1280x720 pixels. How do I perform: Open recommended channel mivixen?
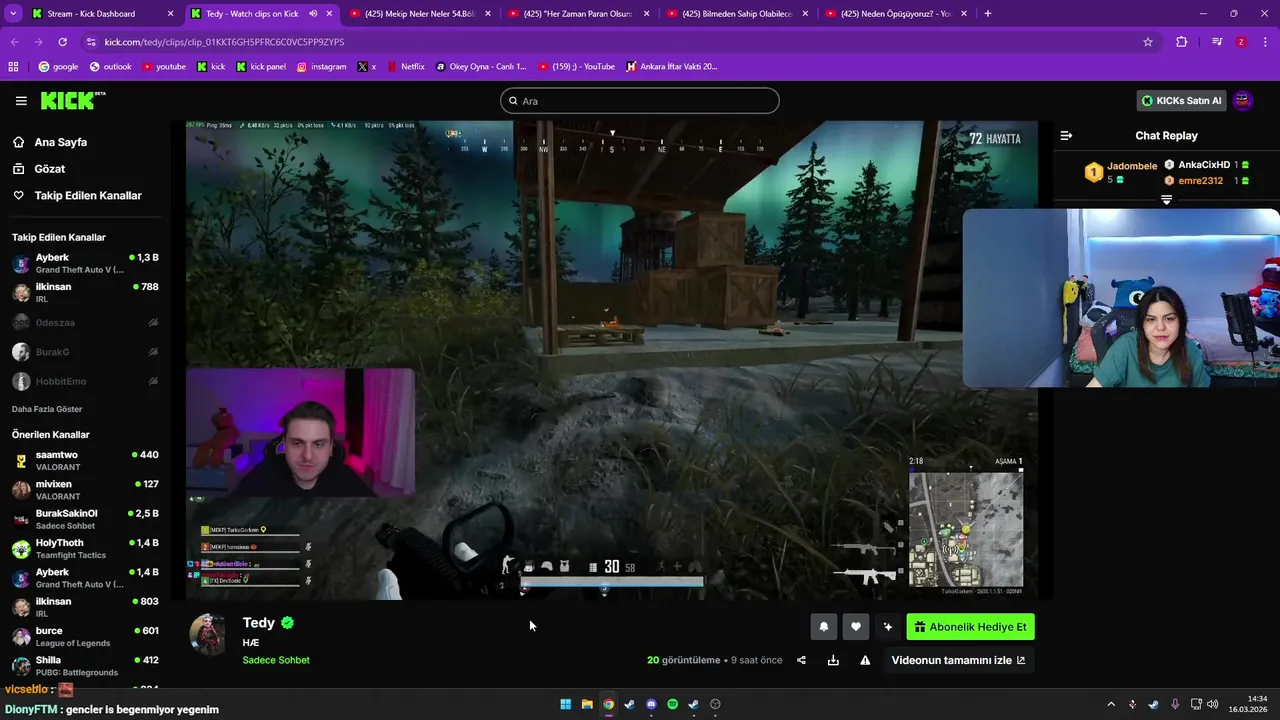click(x=85, y=490)
